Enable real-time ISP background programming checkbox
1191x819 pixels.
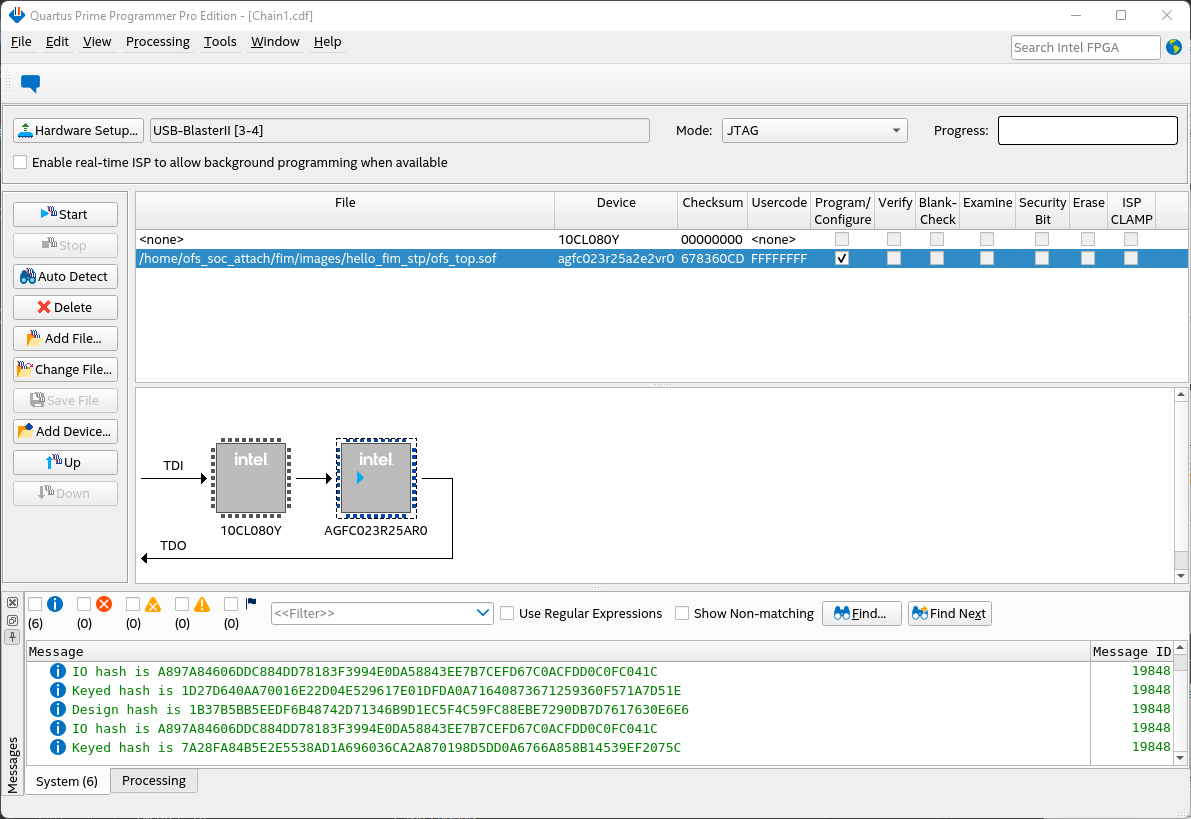point(20,162)
